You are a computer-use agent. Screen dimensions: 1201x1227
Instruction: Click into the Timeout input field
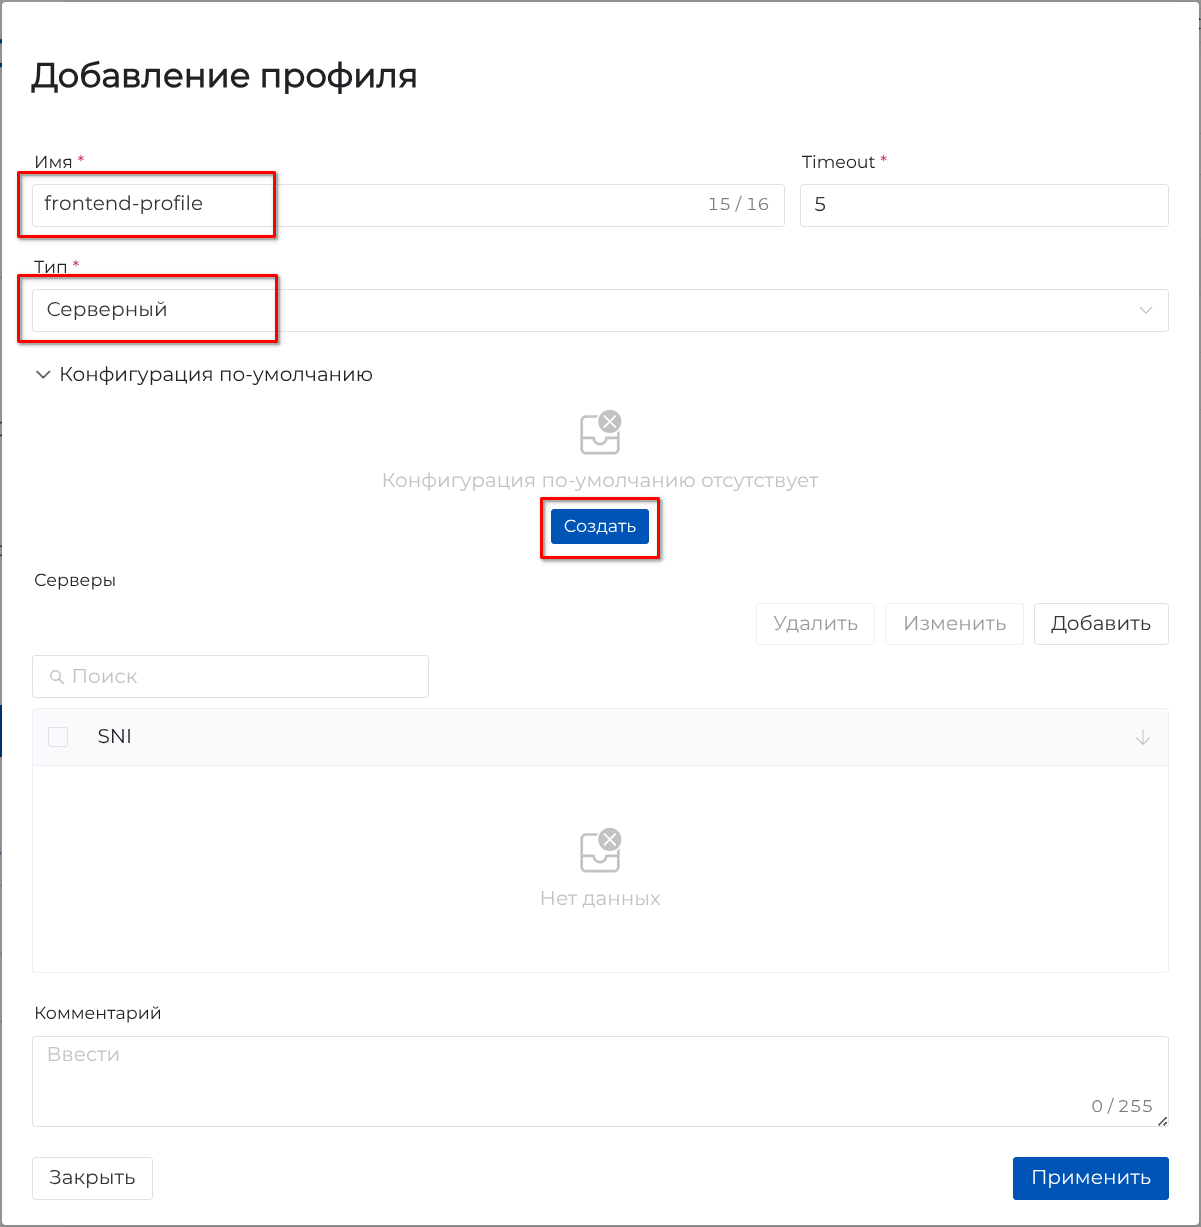[984, 205]
